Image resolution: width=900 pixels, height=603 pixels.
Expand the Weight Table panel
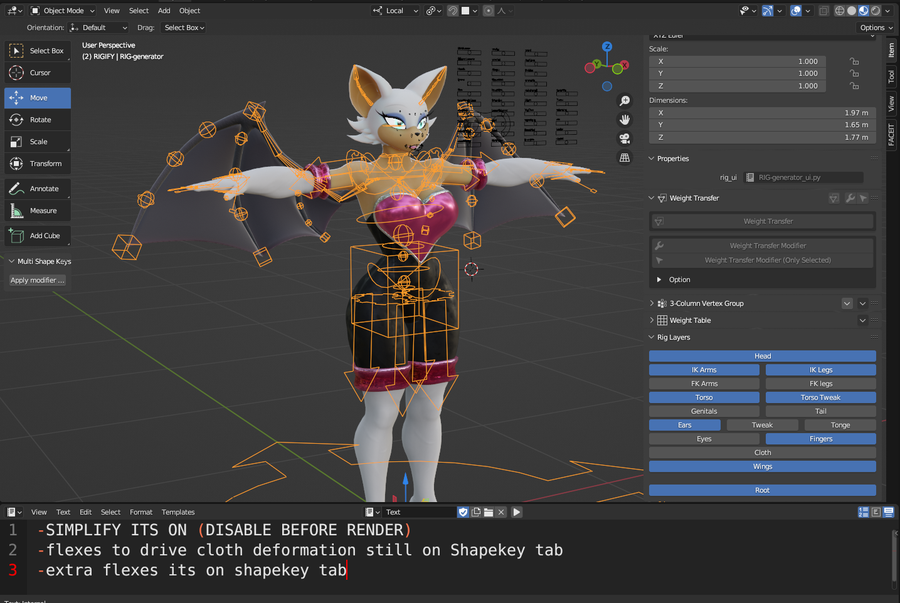pos(652,320)
